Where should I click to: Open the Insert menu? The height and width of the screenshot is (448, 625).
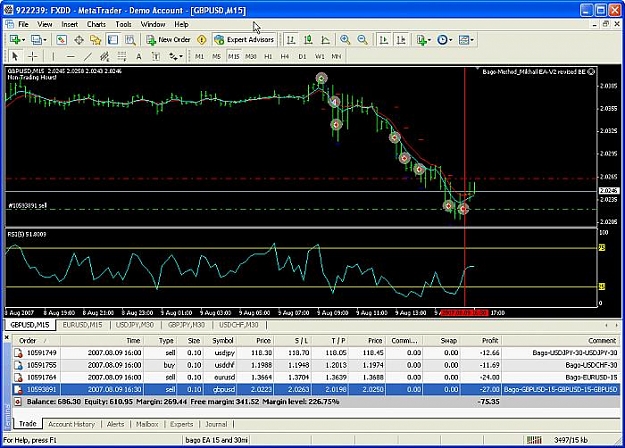(70, 24)
